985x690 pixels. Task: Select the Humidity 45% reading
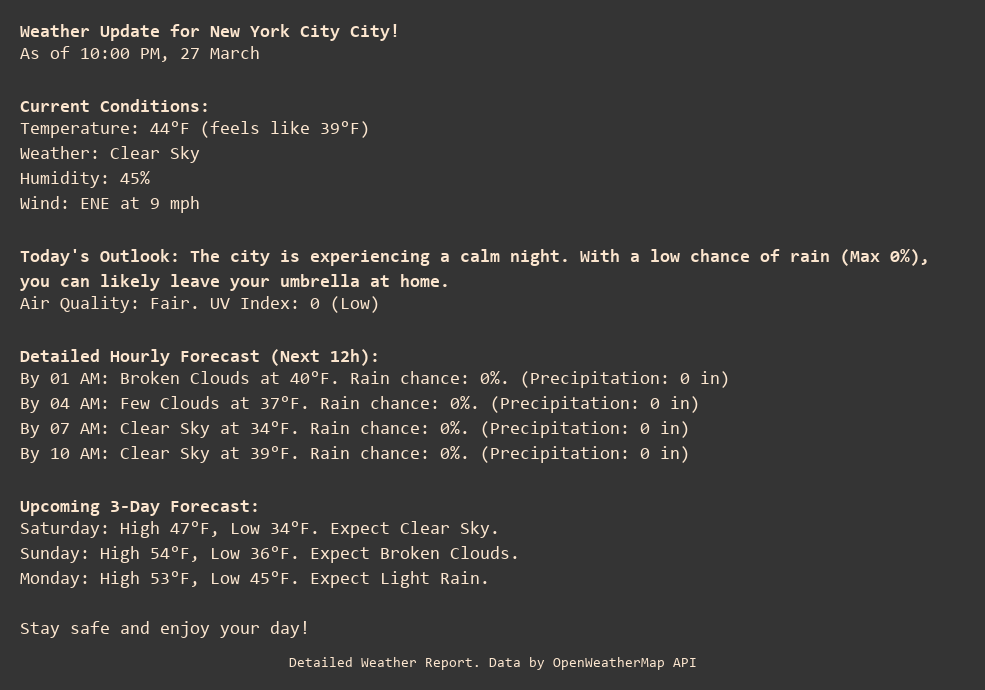[85, 178]
